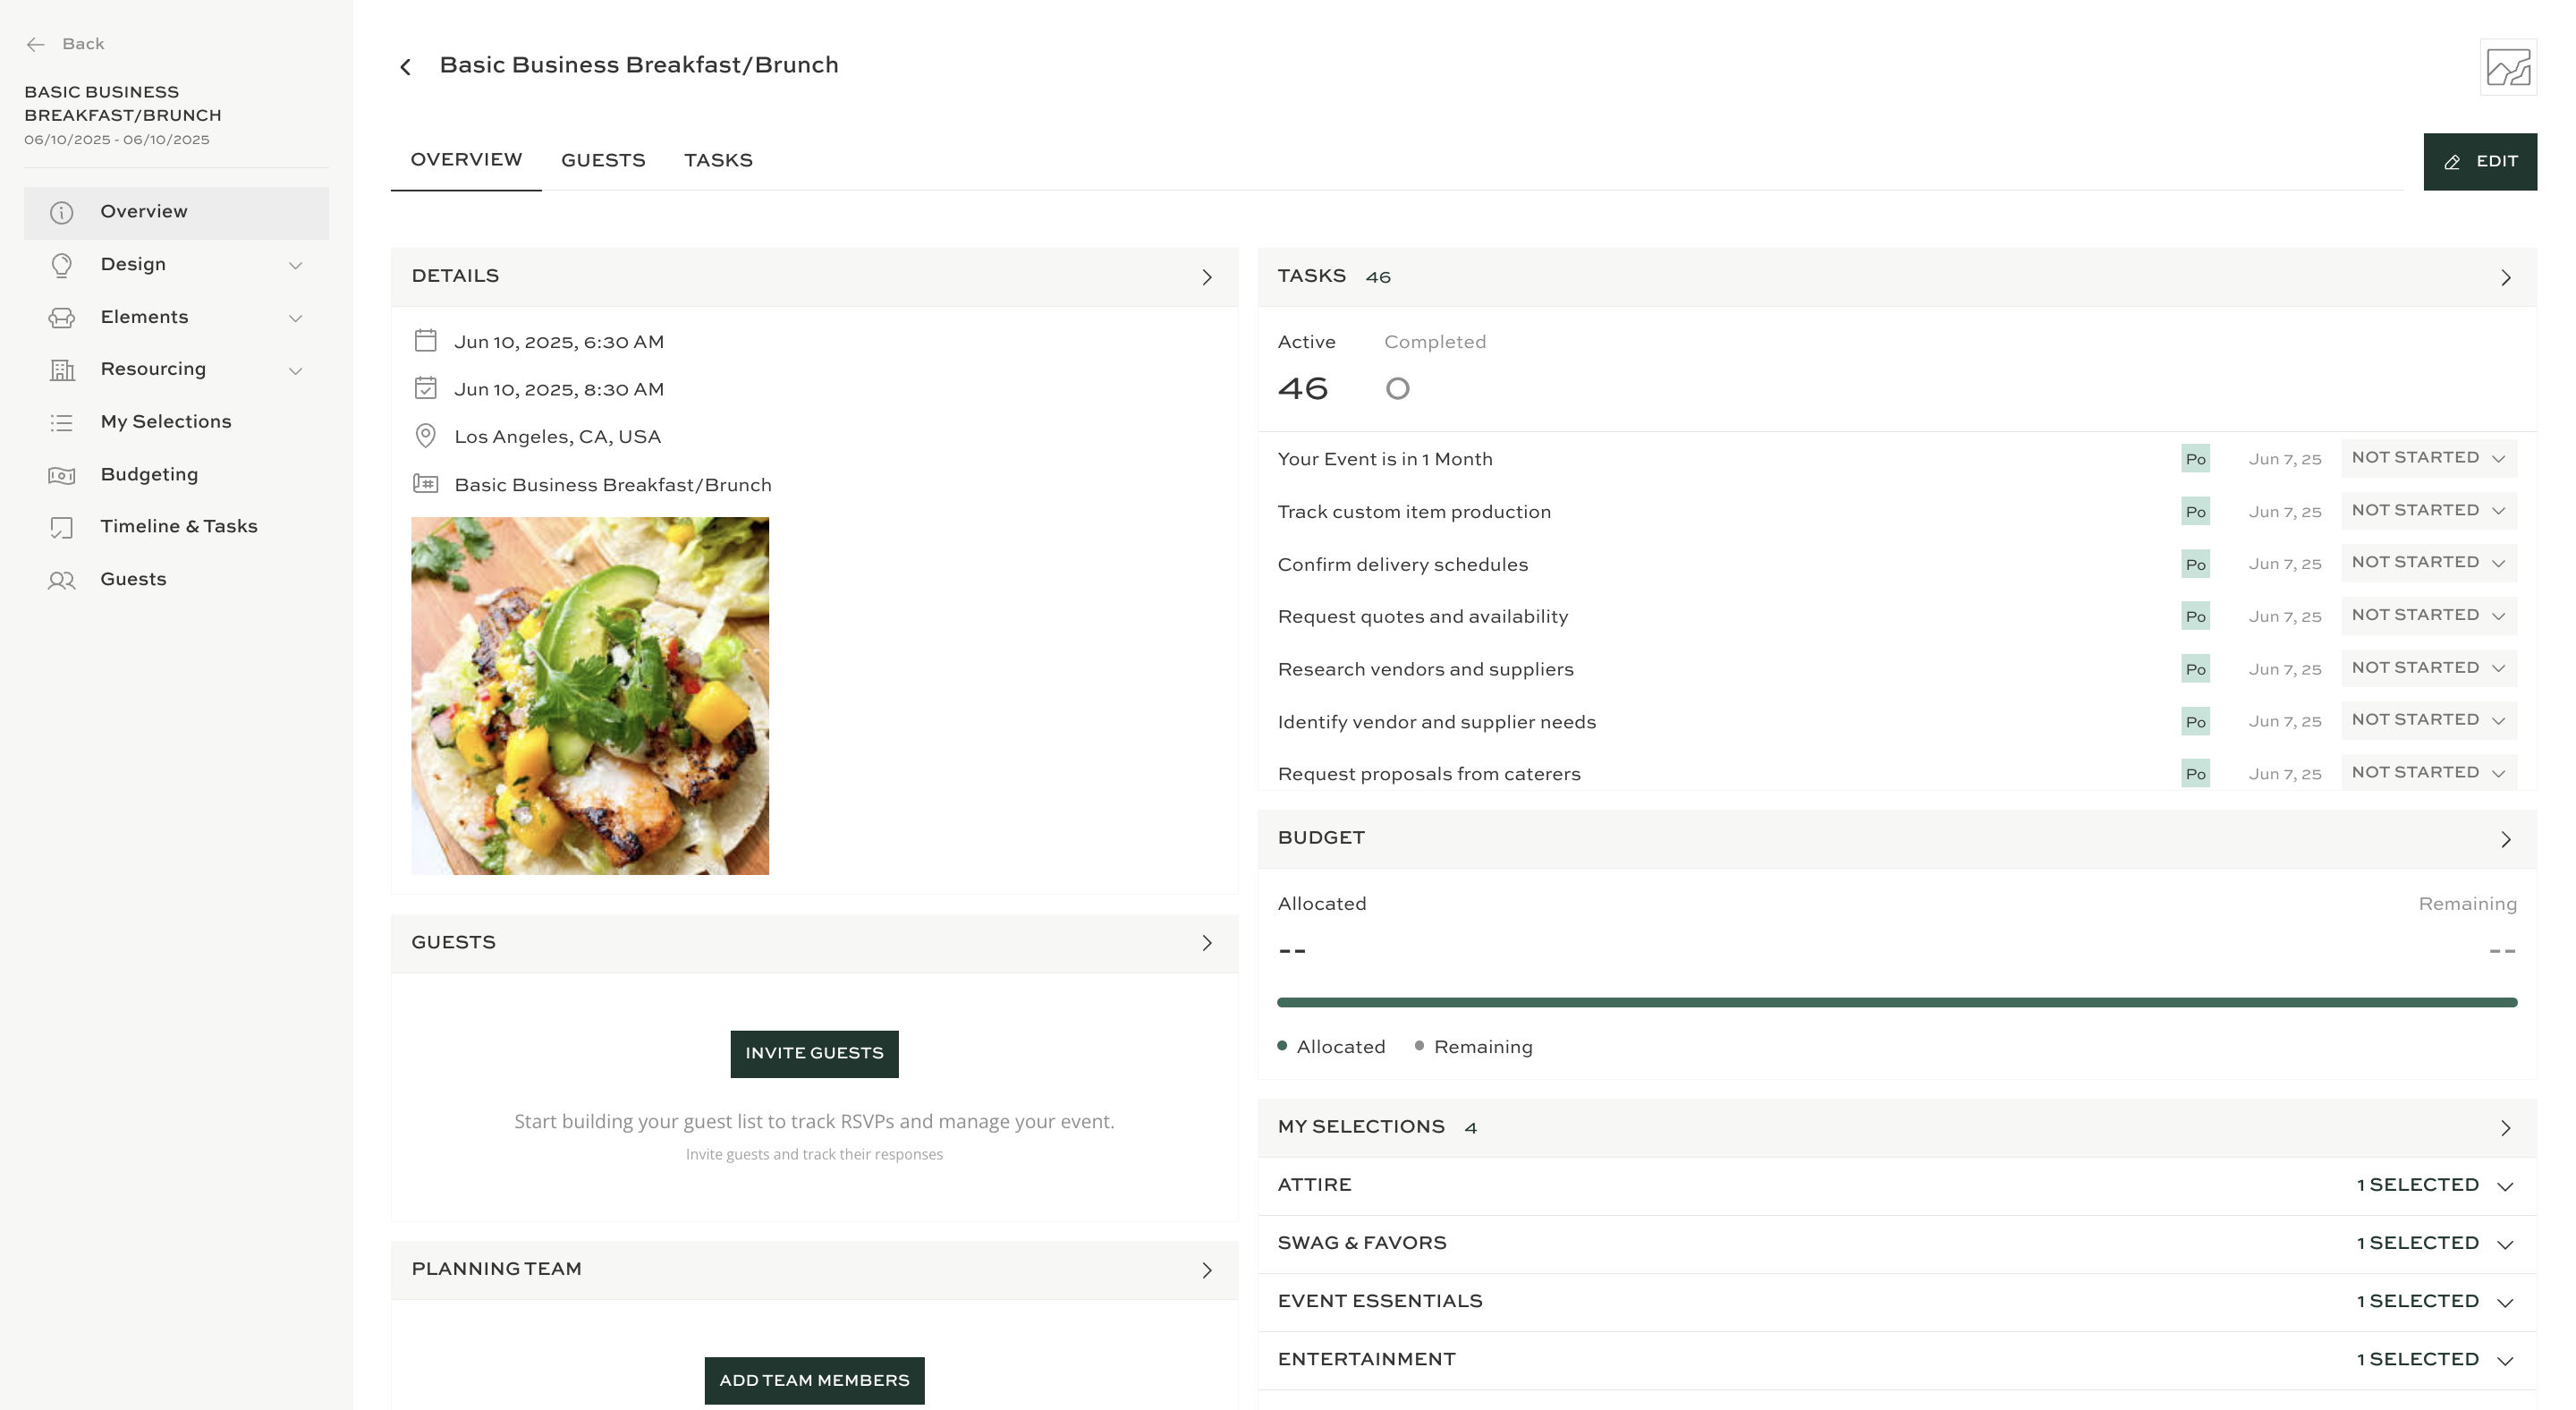Click the Back arrow icon in sidebar
The height and width of the screenshot is (1410, 2576).
36,44
